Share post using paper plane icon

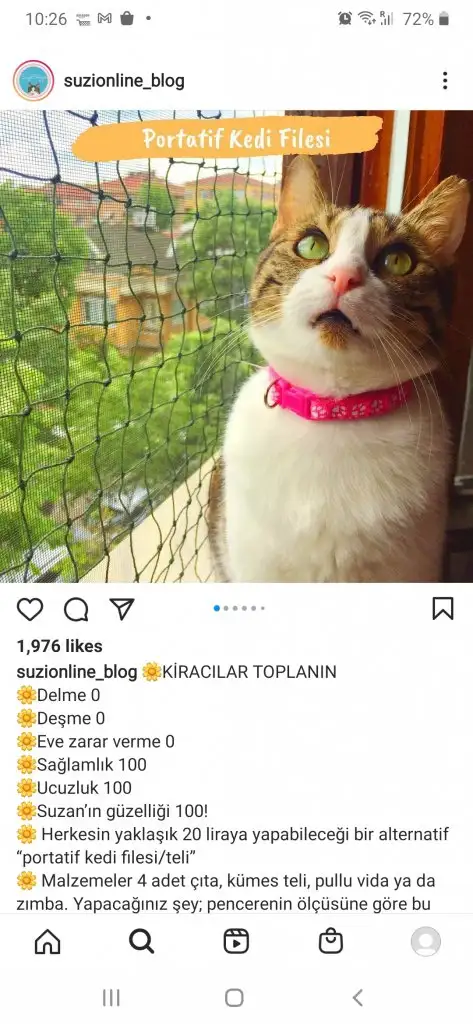(122, 608)
